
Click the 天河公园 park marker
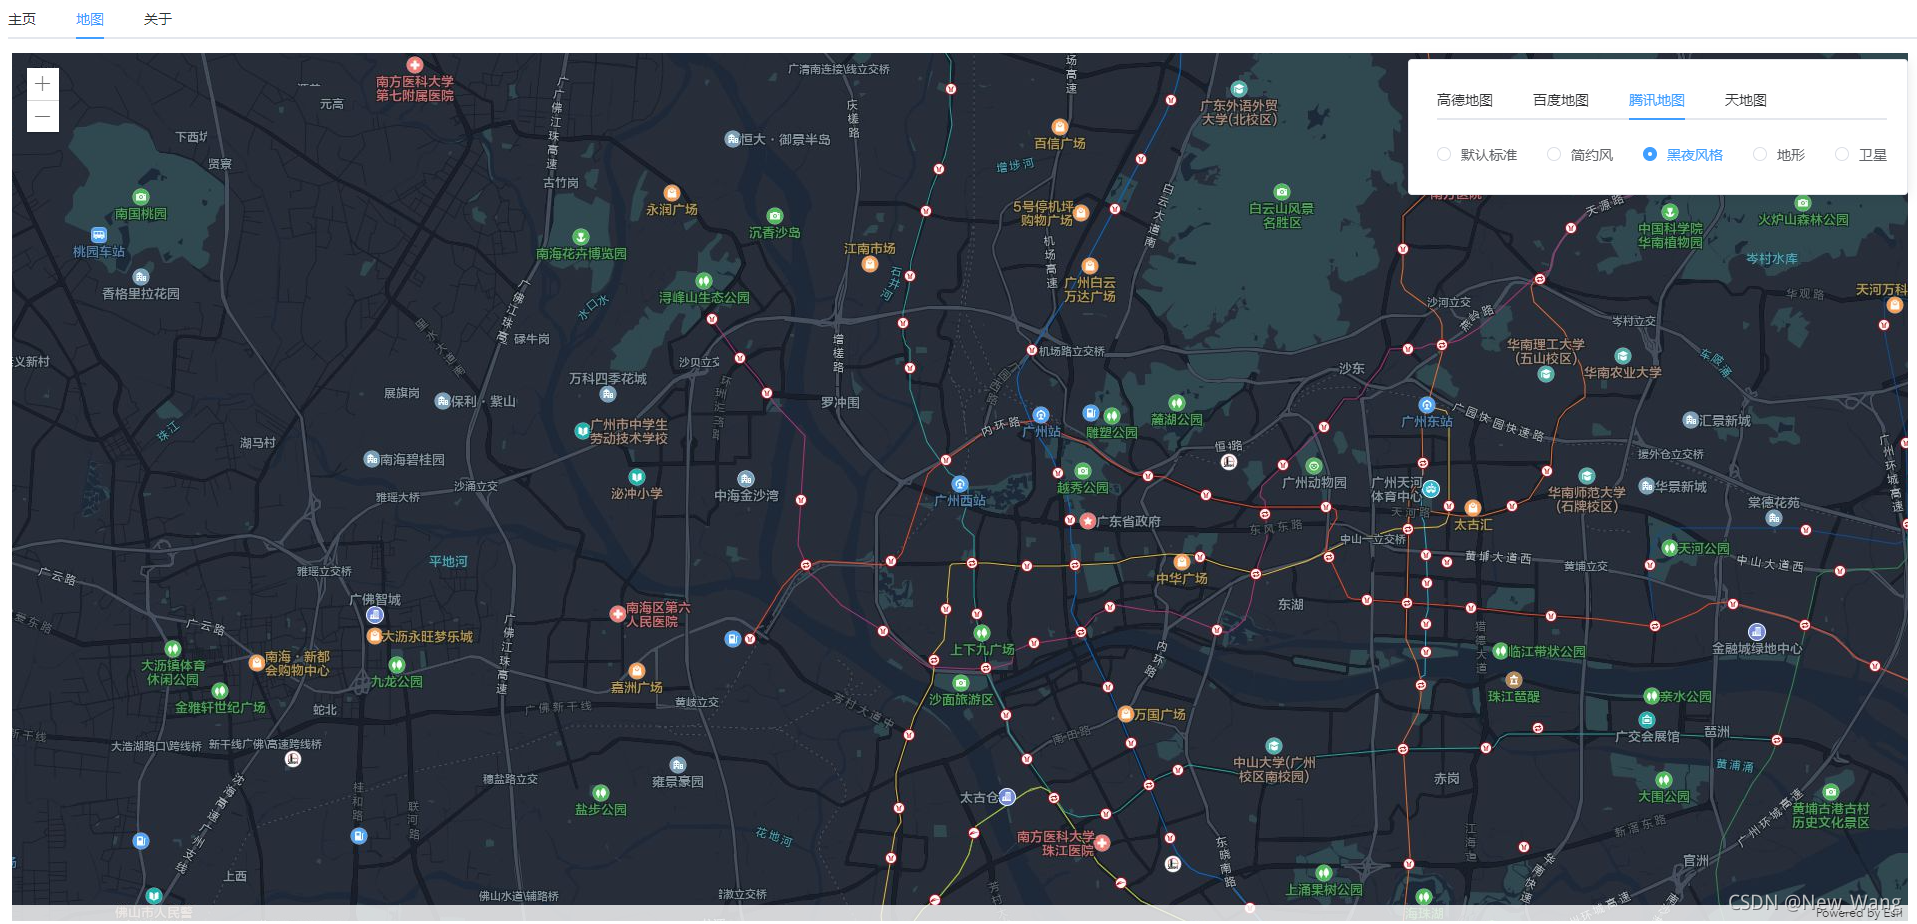[x=1669, y=548]
